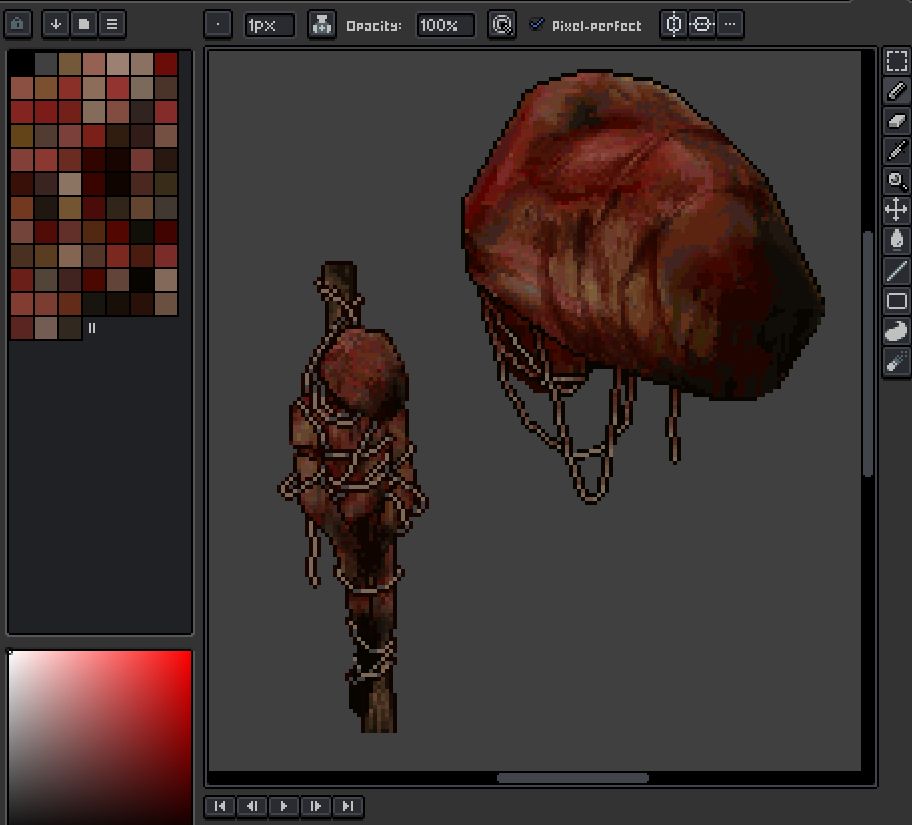Toggle the Pixel-perfect checkbox
The width and height of the screenshot is (912, 825).
[x=537, y=24]
